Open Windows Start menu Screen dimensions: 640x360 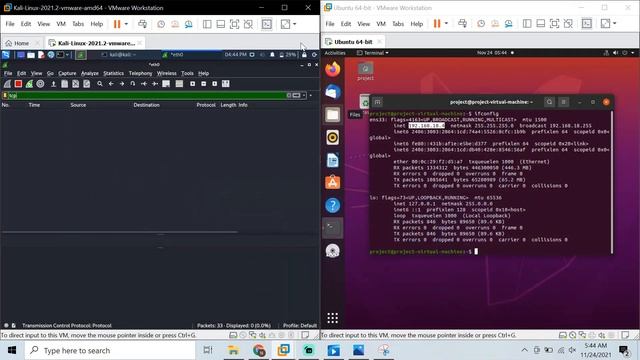pyautogui.click(x=12, y=350)
